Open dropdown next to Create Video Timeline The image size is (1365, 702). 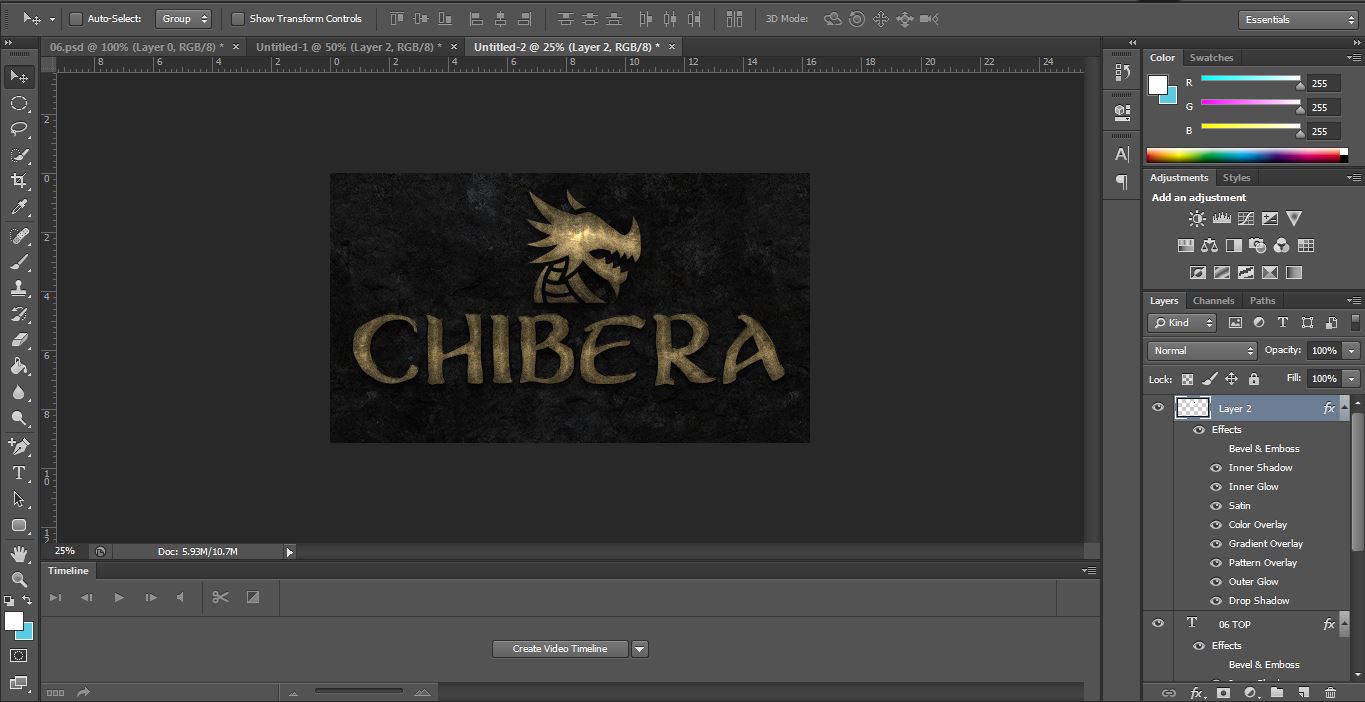640,649
